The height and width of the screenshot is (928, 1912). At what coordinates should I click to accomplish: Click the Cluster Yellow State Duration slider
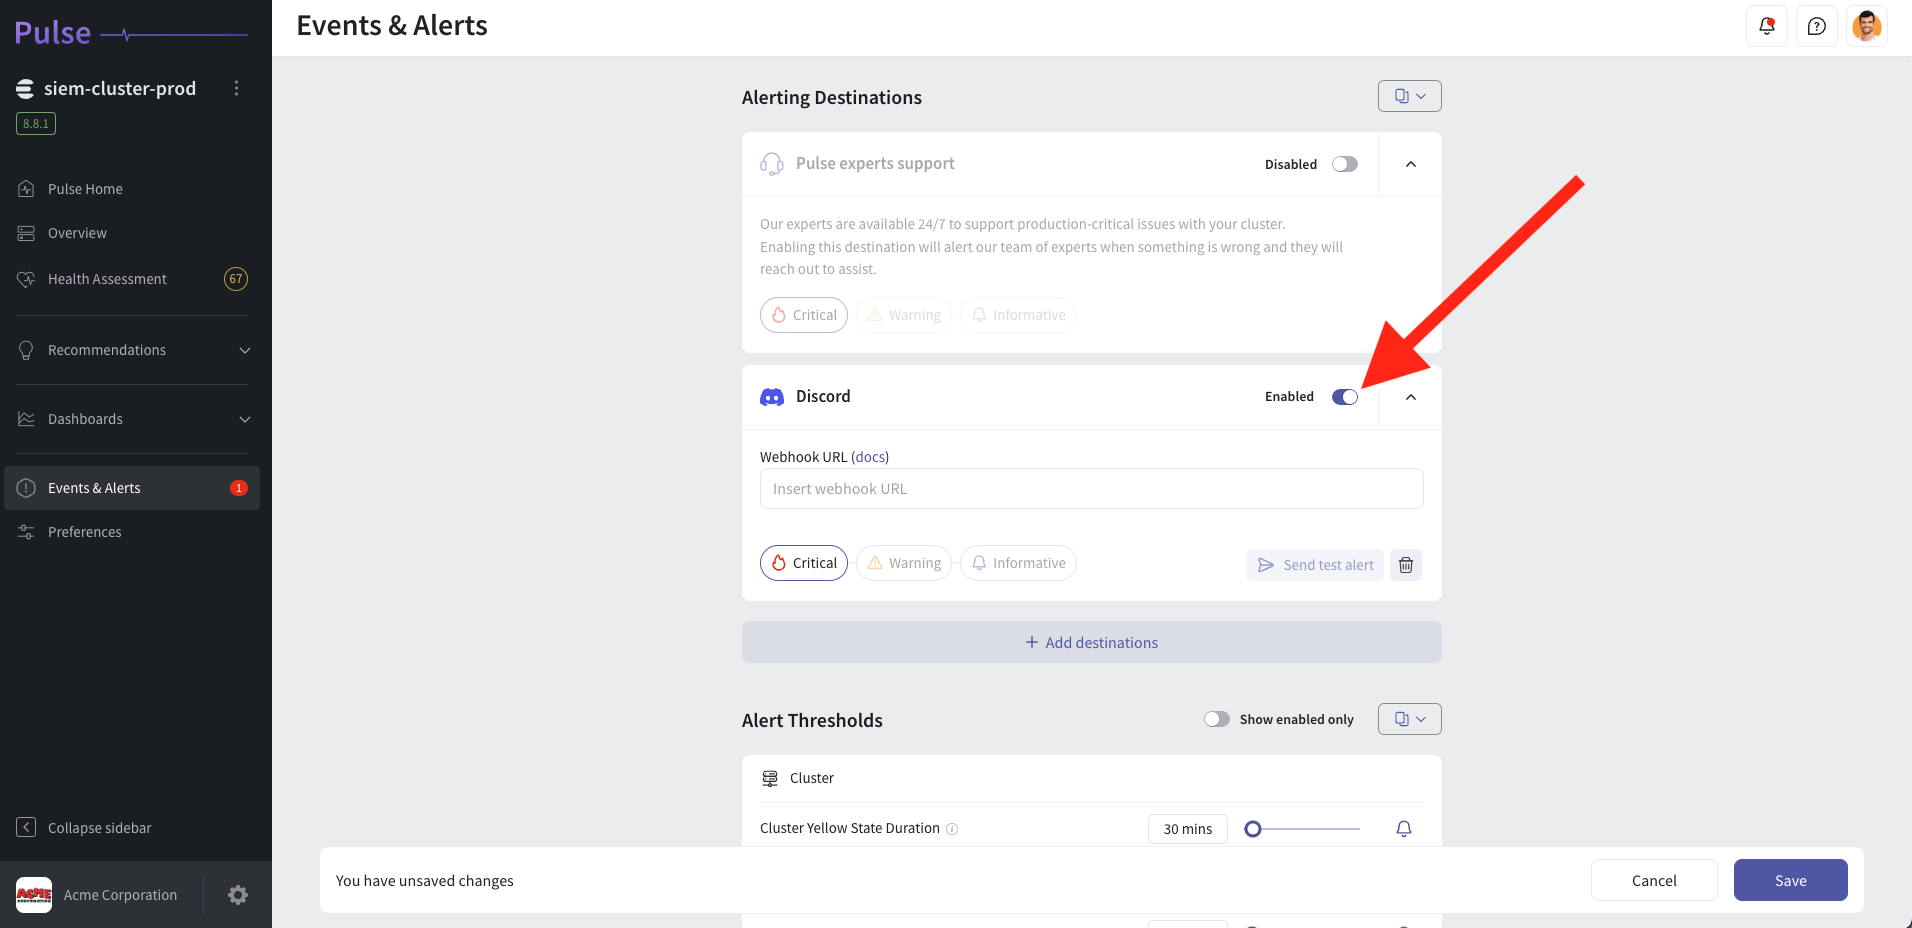tap(1254, 828)
